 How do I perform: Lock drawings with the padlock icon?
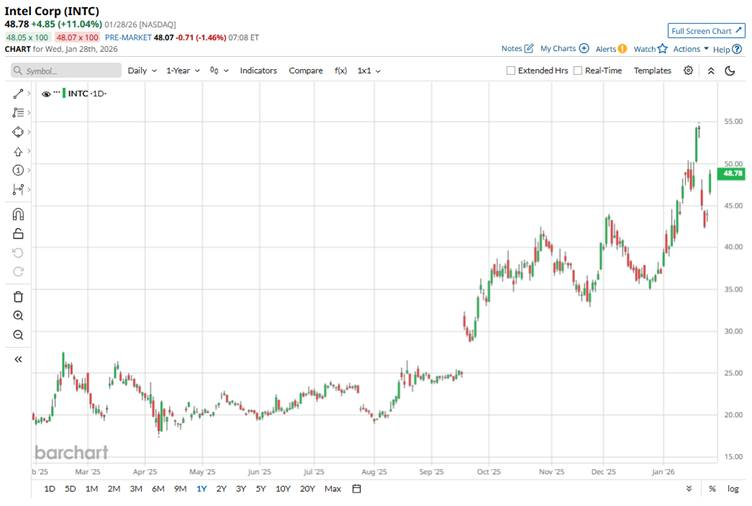(18, 234)
